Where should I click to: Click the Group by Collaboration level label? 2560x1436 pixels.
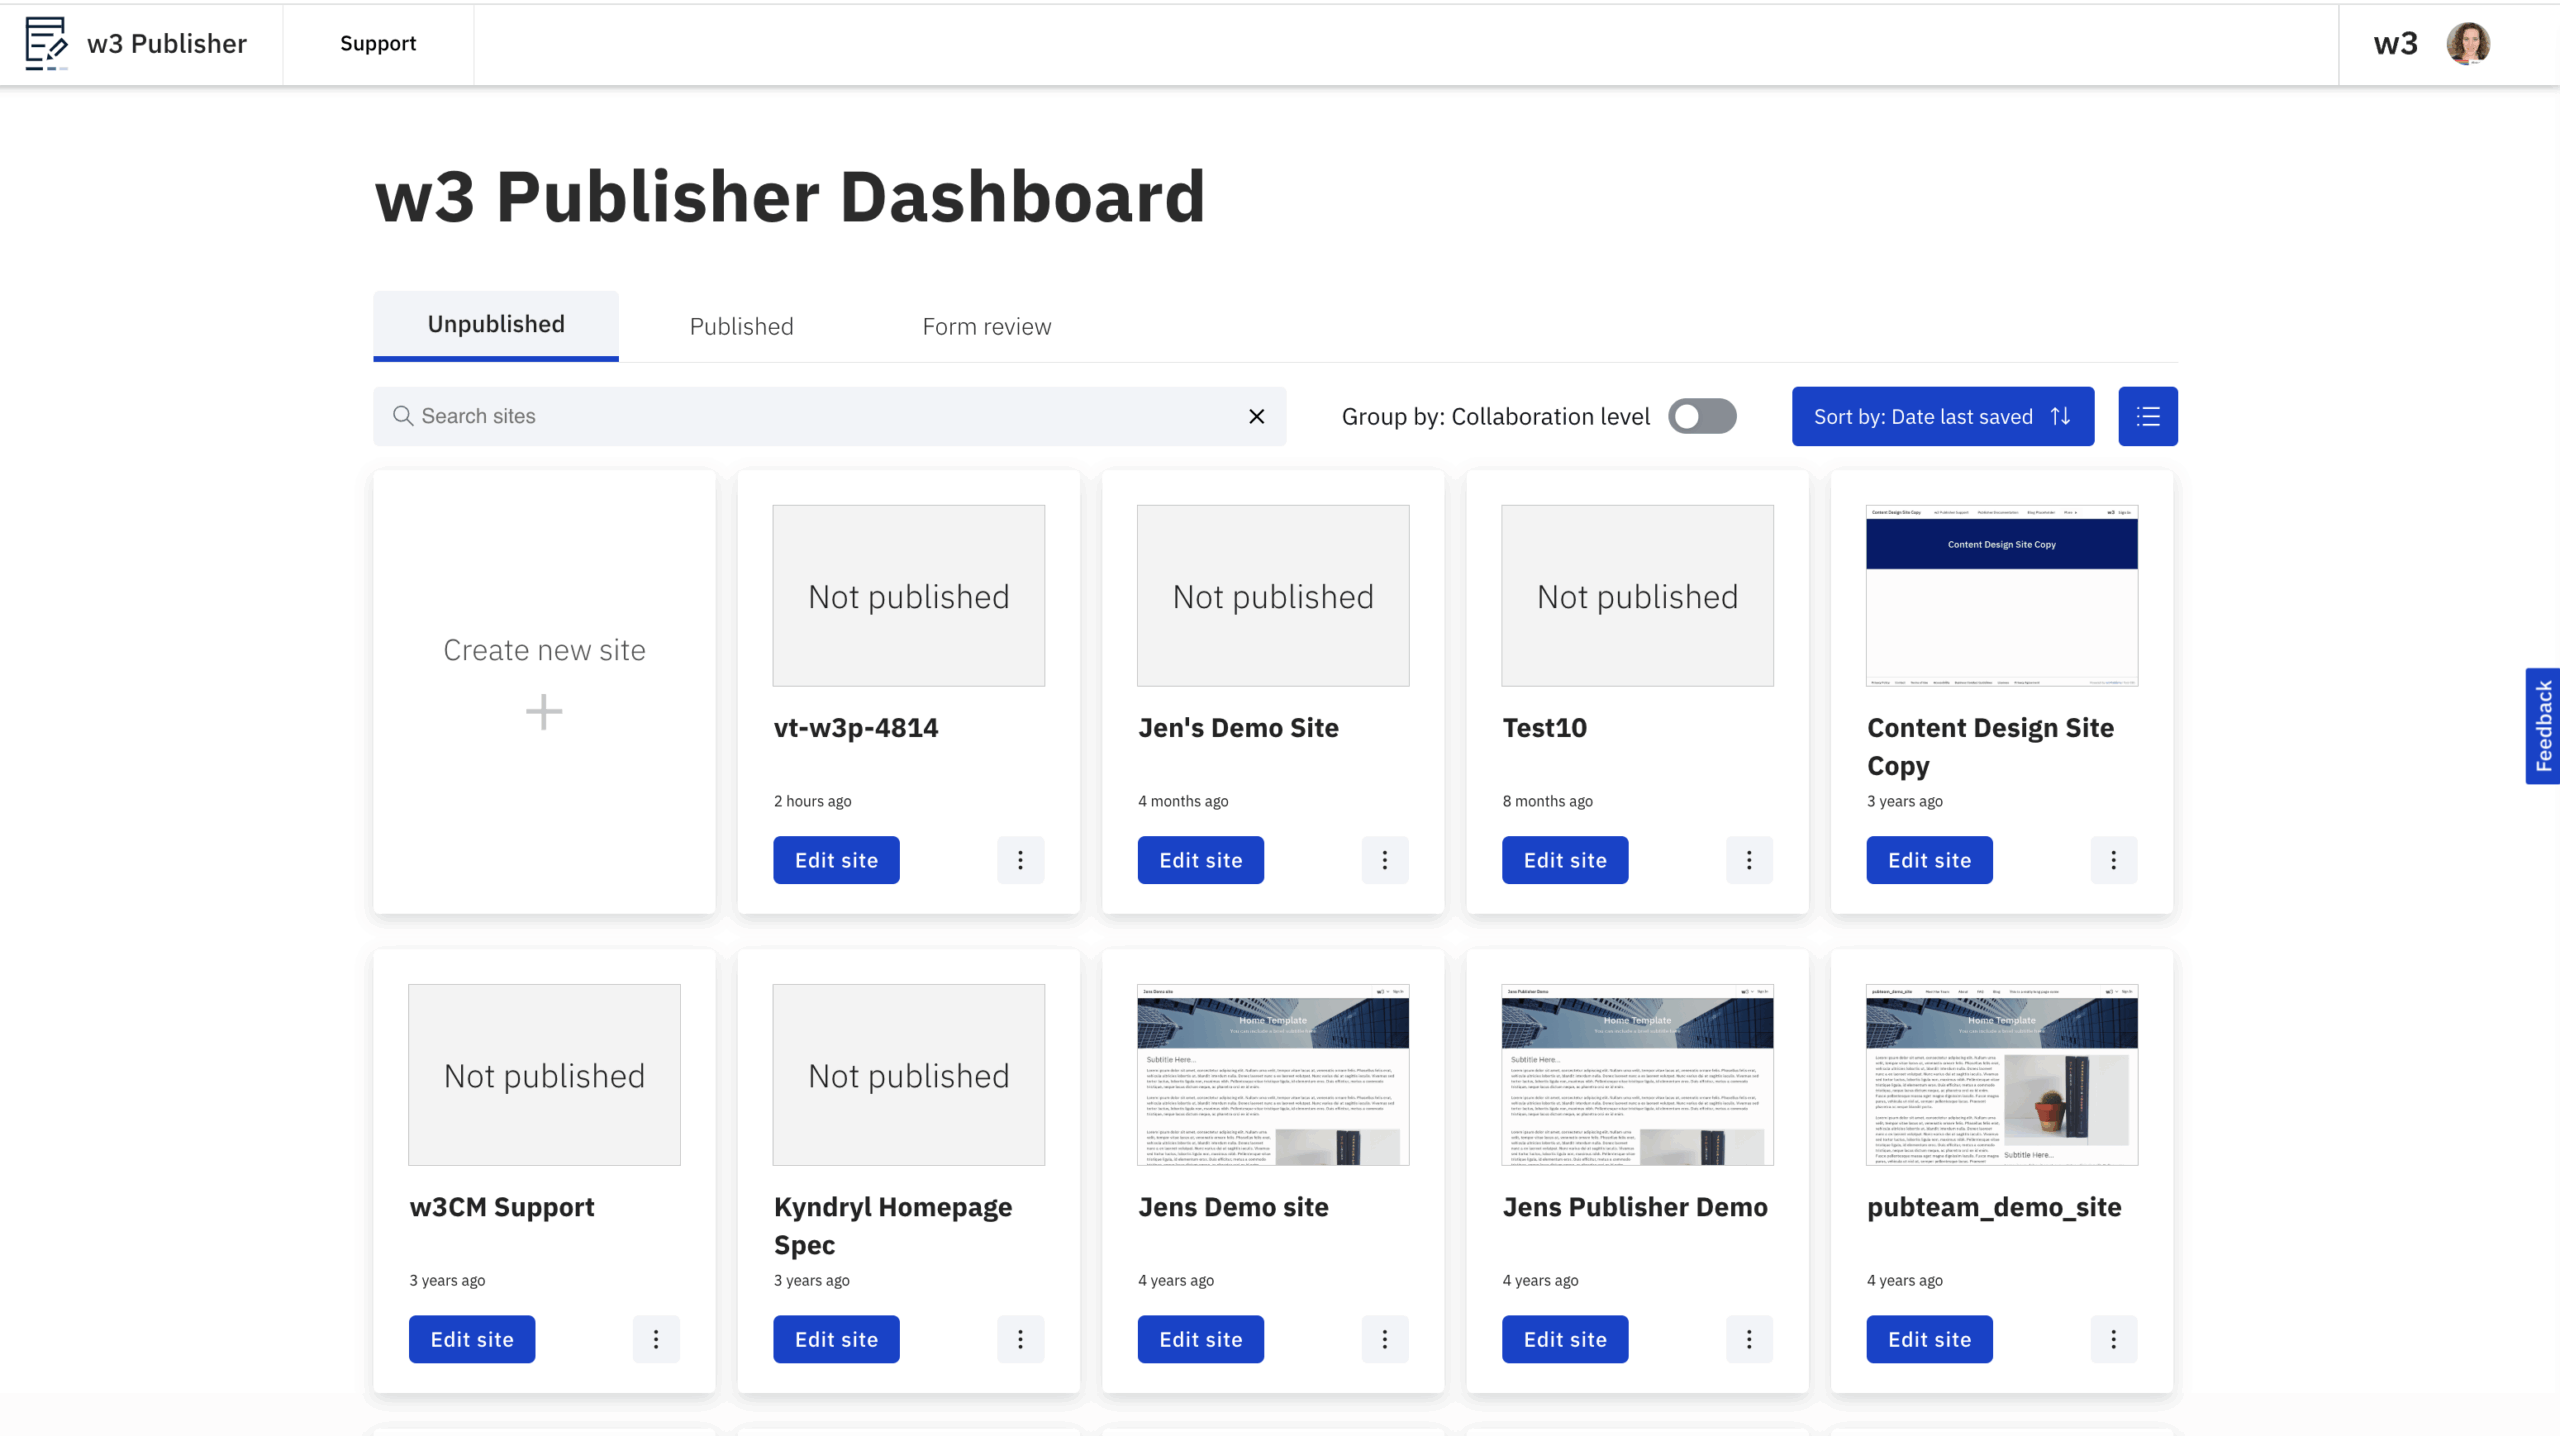click(x=1495, y=417)
